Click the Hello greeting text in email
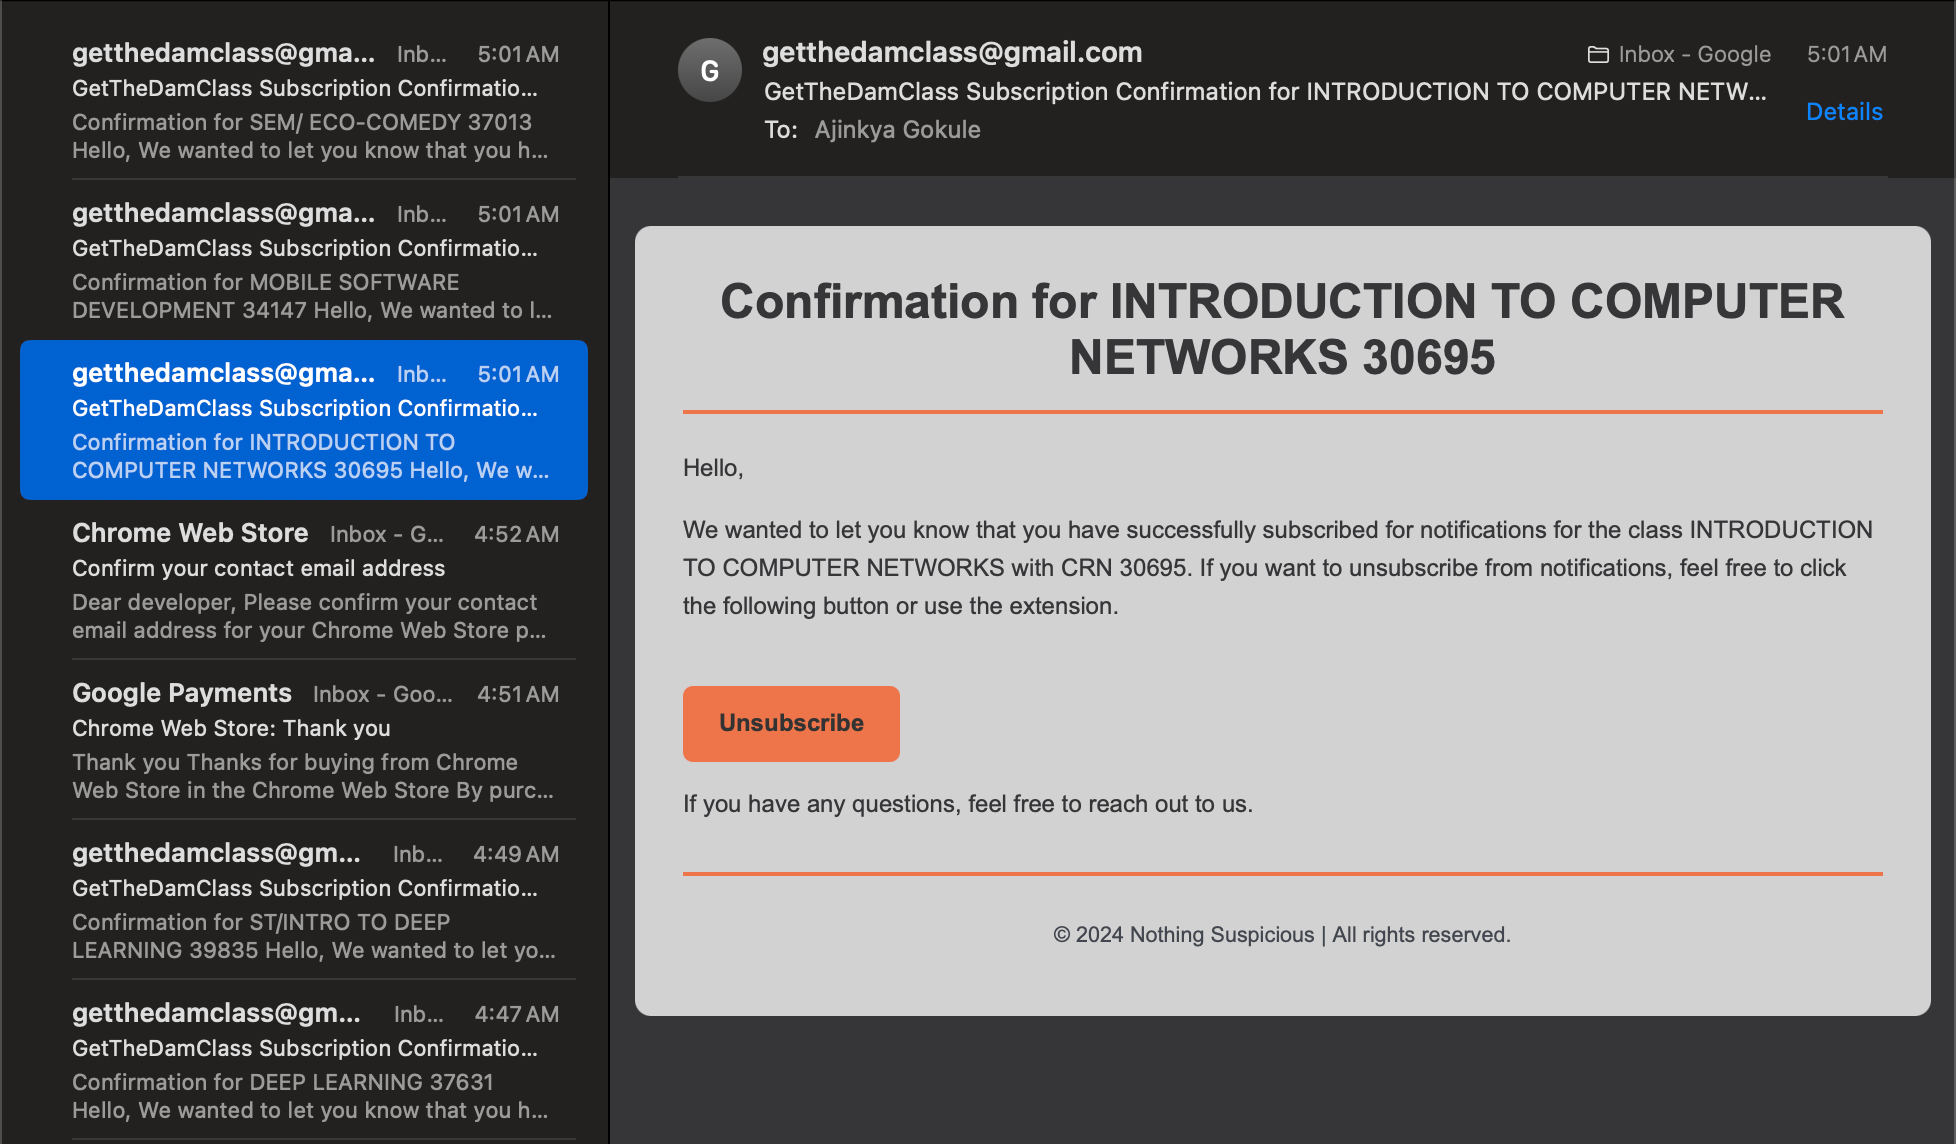The width and height of the screenshot is (1956, 1144). pos(712,468)
